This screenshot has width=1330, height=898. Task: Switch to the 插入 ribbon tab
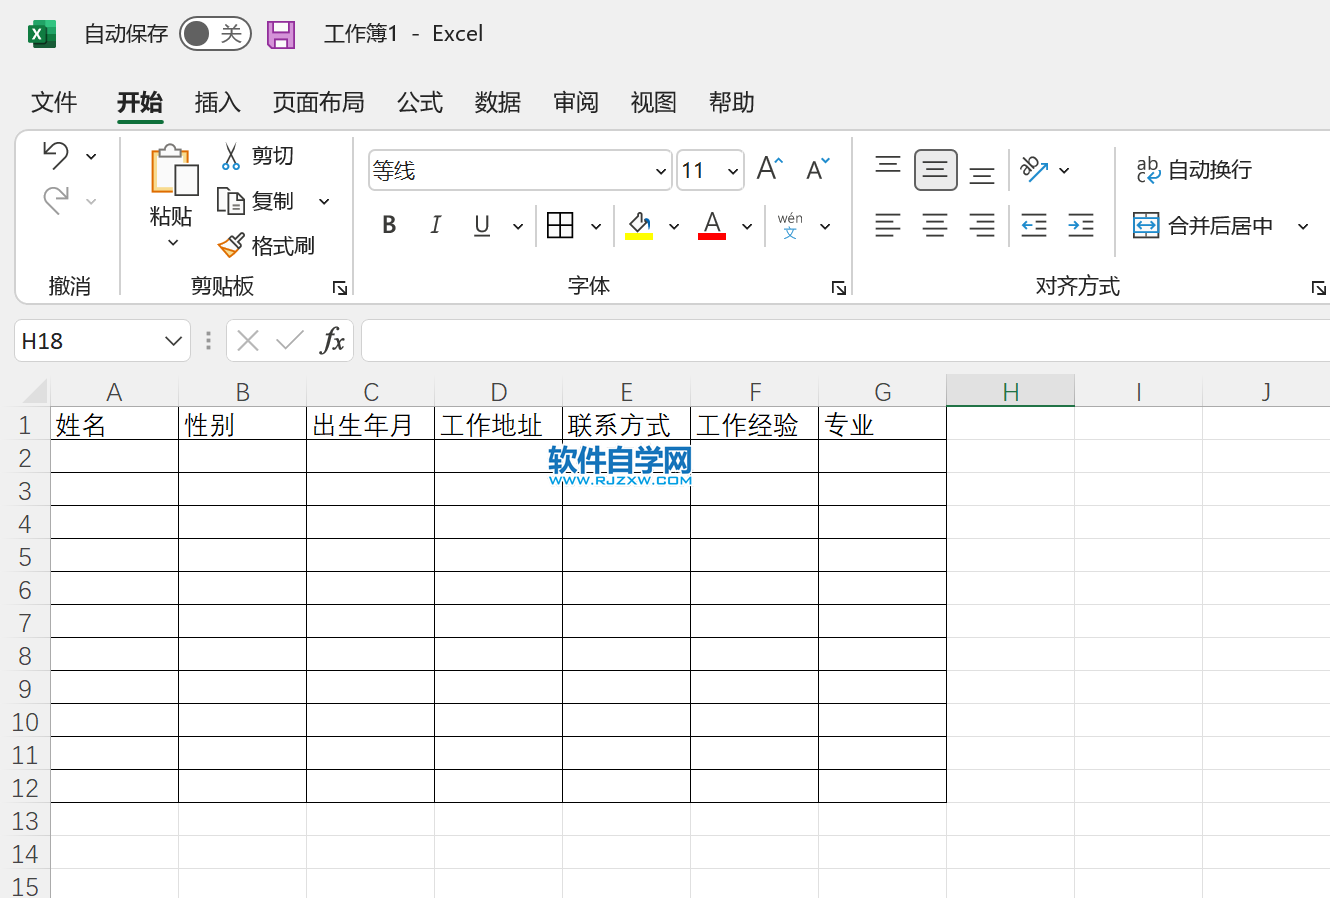[x=217, y=102]
